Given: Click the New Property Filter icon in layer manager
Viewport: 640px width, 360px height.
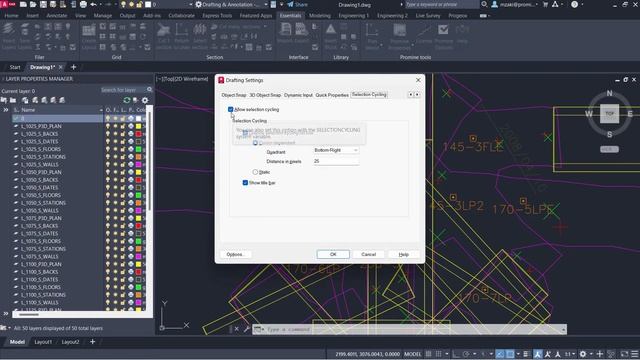Looking at the screenshot, I should [4, 100].
